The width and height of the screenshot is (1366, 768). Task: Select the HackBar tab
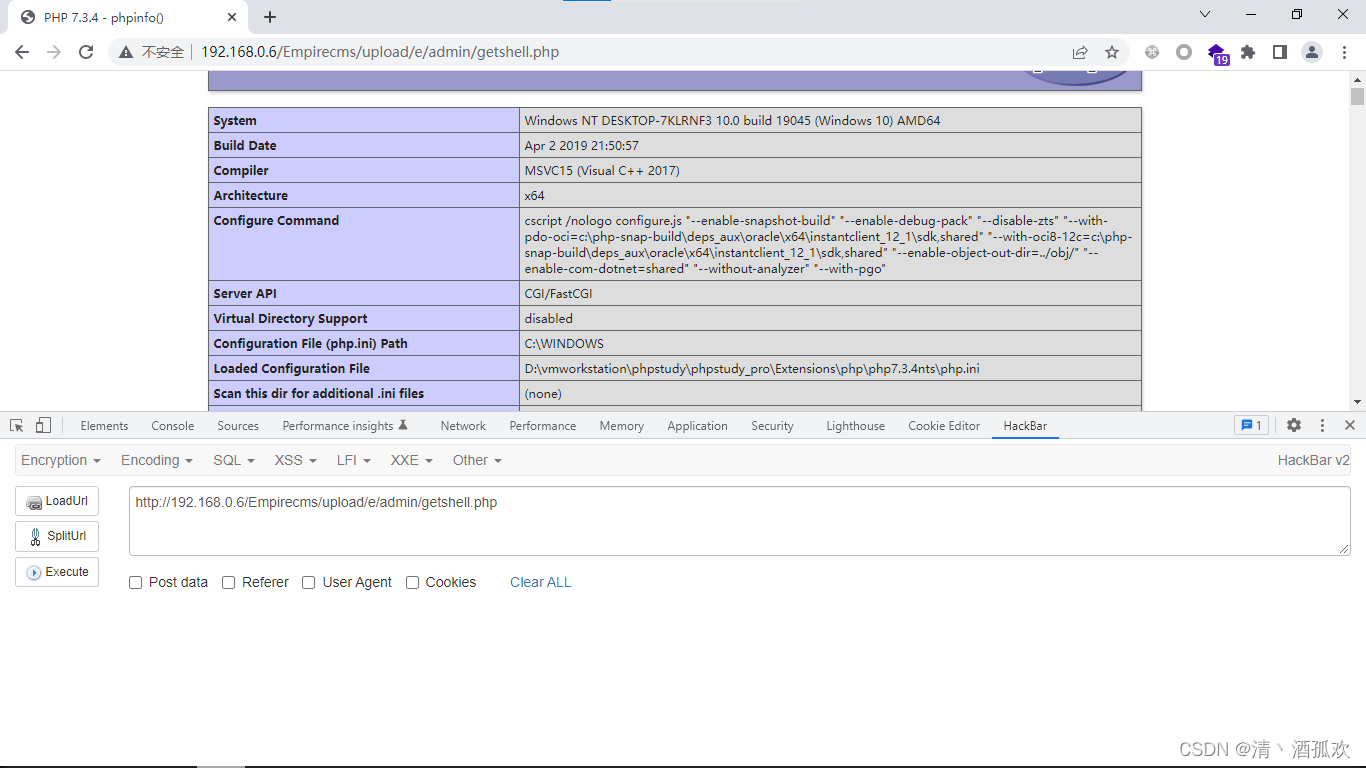1025,426
